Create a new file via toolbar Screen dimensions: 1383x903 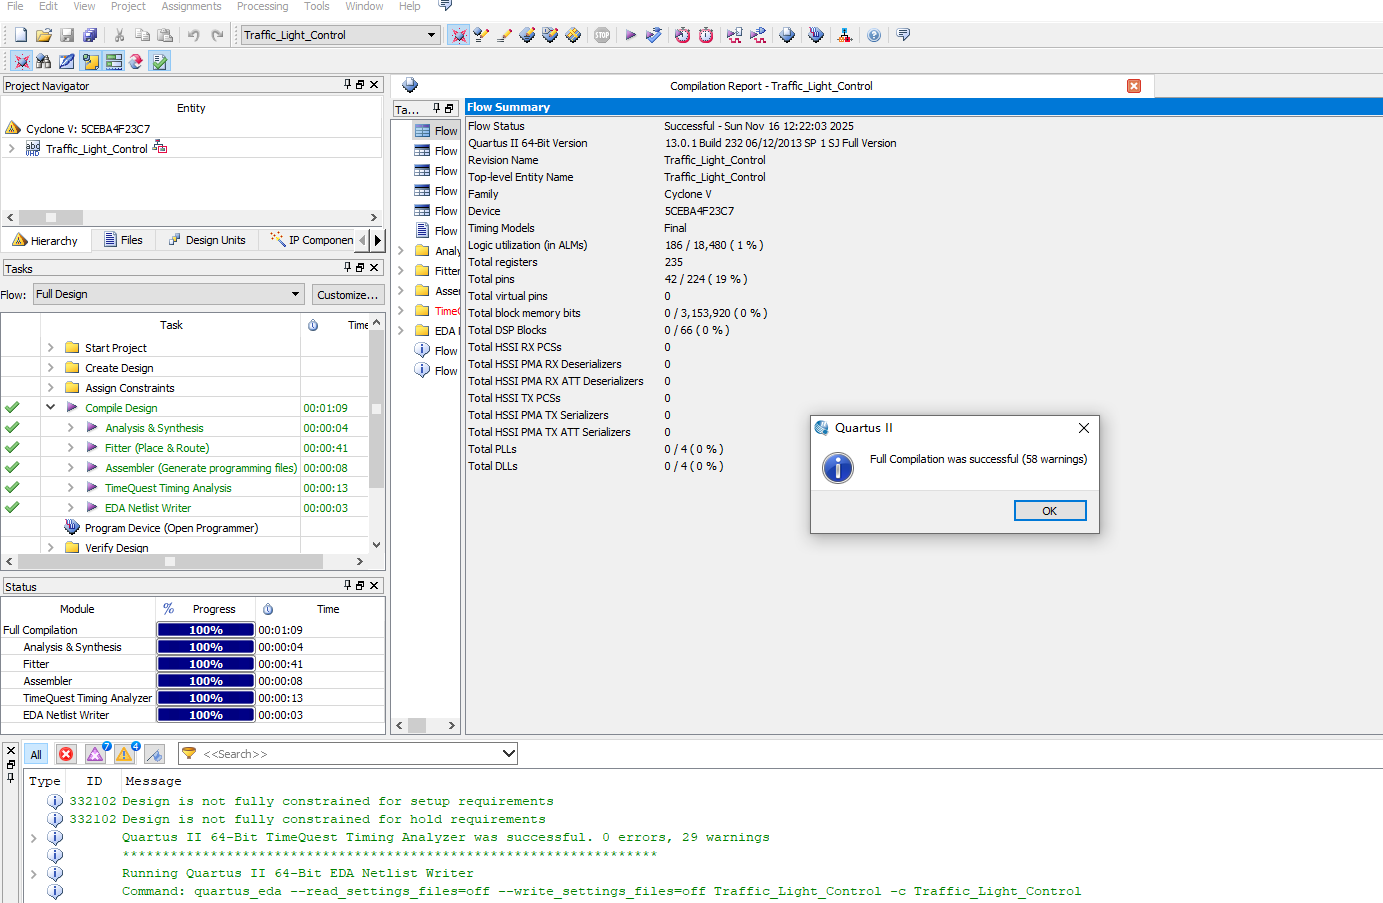point(20,35)
